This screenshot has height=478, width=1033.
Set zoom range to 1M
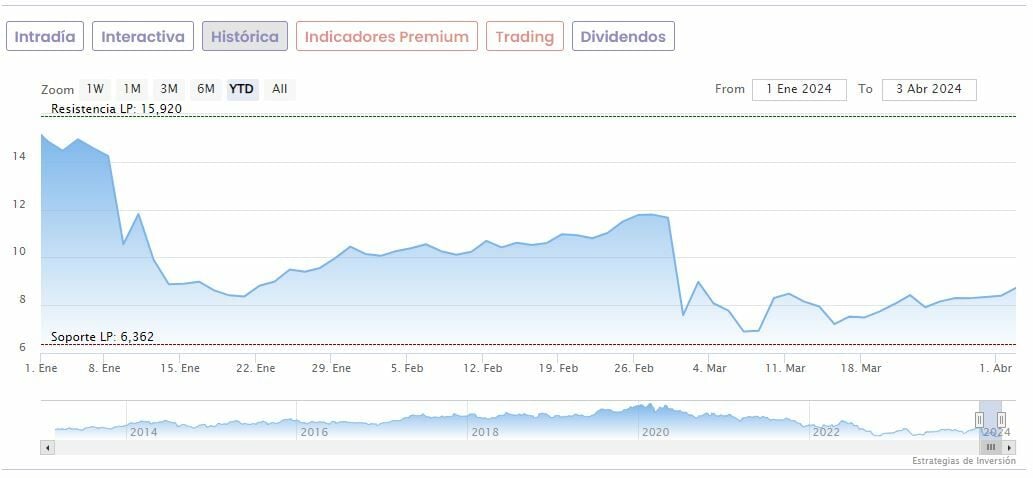(x=132, y=89)
